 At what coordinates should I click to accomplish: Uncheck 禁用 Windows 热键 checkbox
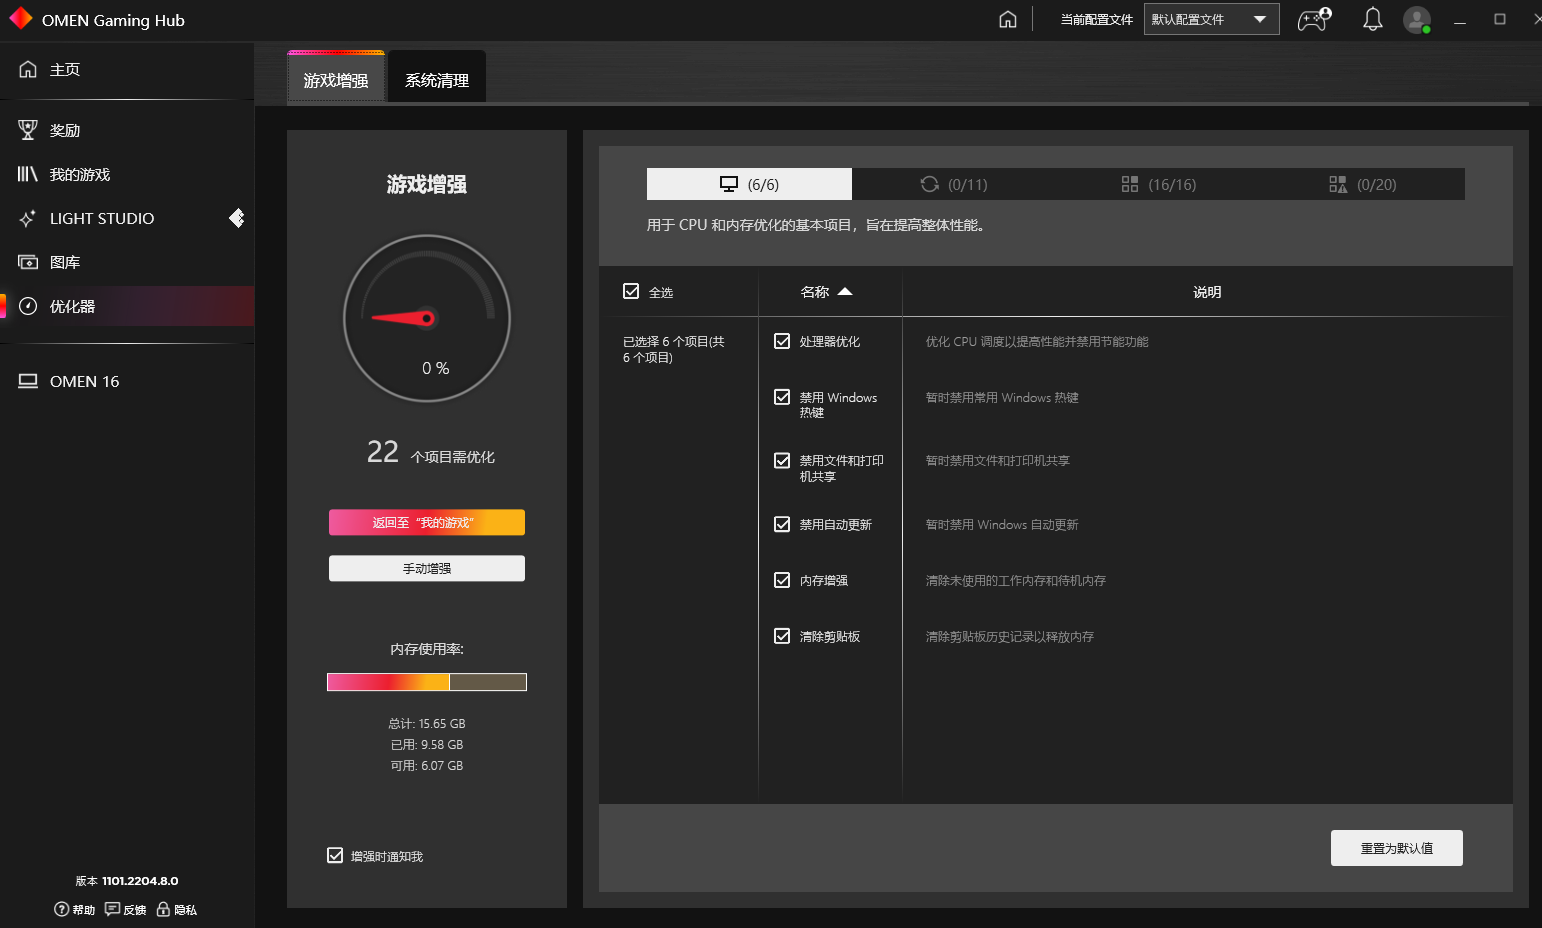782,397
